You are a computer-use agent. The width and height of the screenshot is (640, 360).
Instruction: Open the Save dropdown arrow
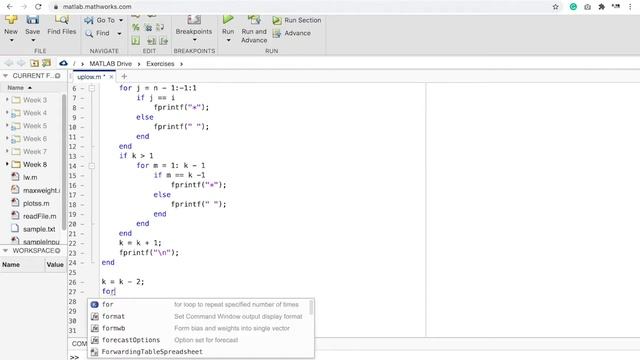pos(33,40)
